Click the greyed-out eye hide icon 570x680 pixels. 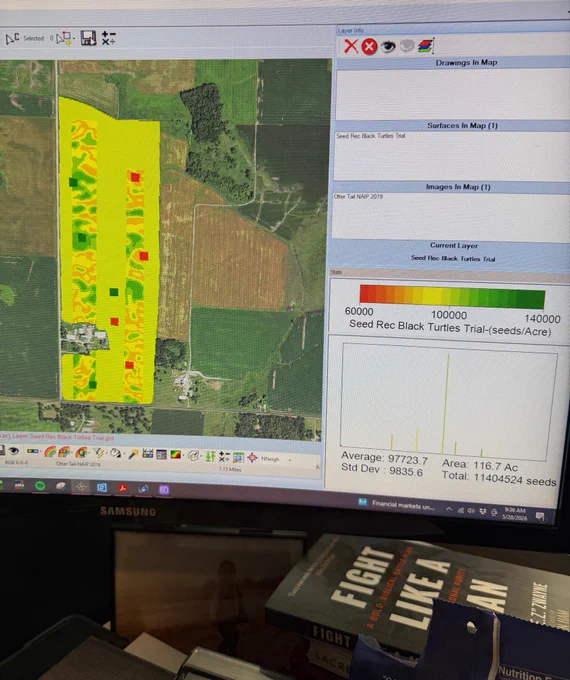(x=406, y=46)
